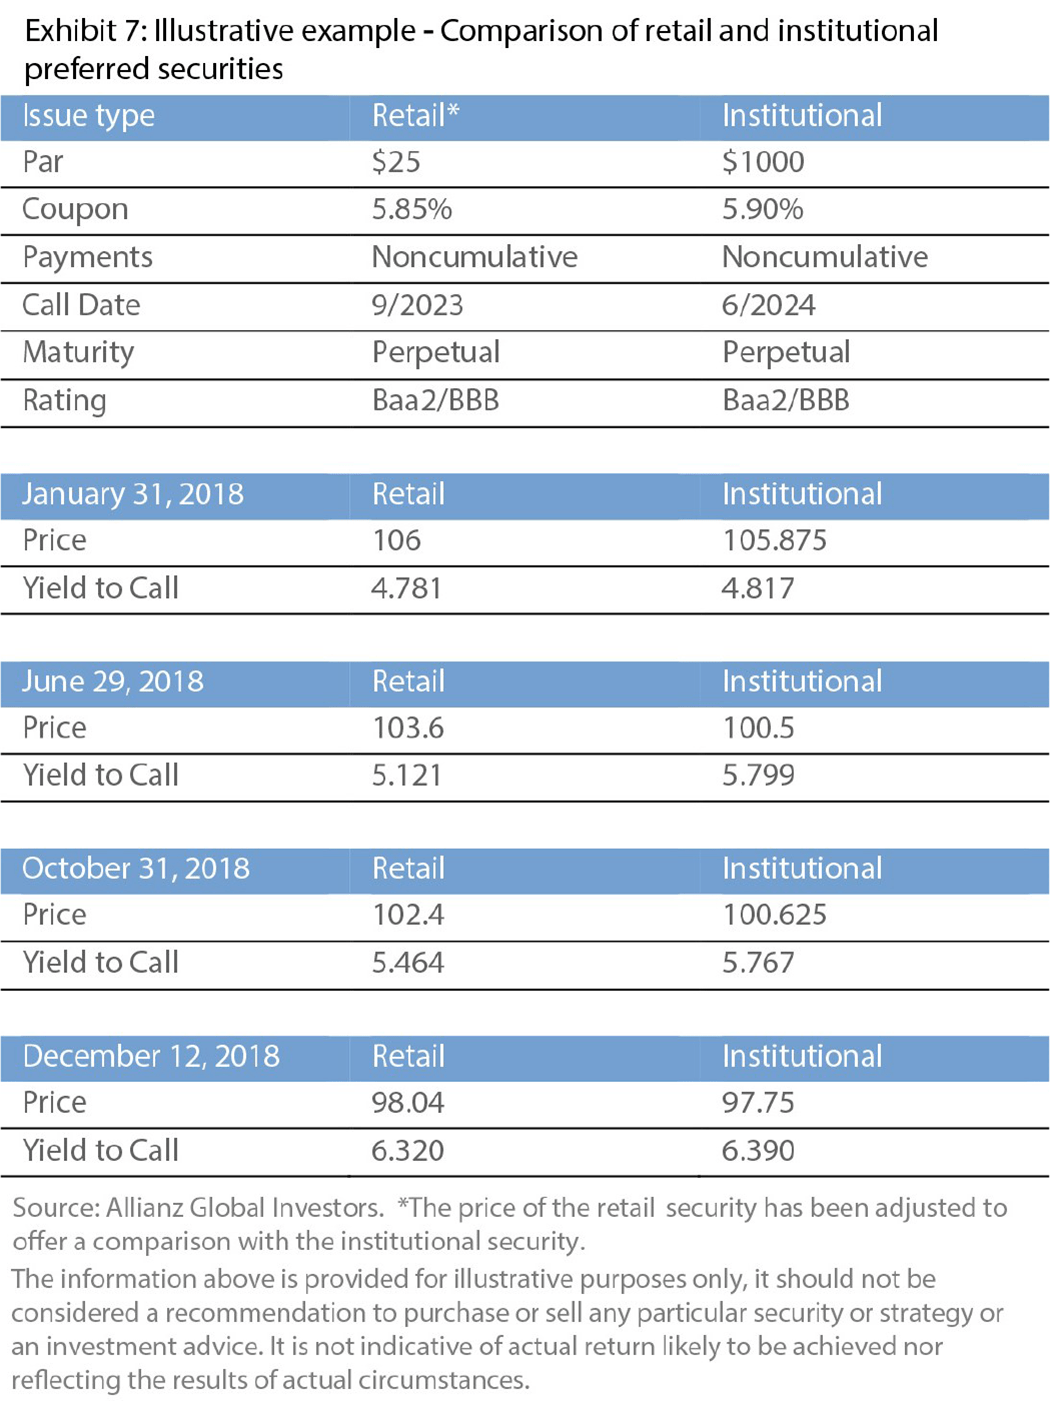
Task: Click the December 12, 2018 header
Action: pos(151,1056)
